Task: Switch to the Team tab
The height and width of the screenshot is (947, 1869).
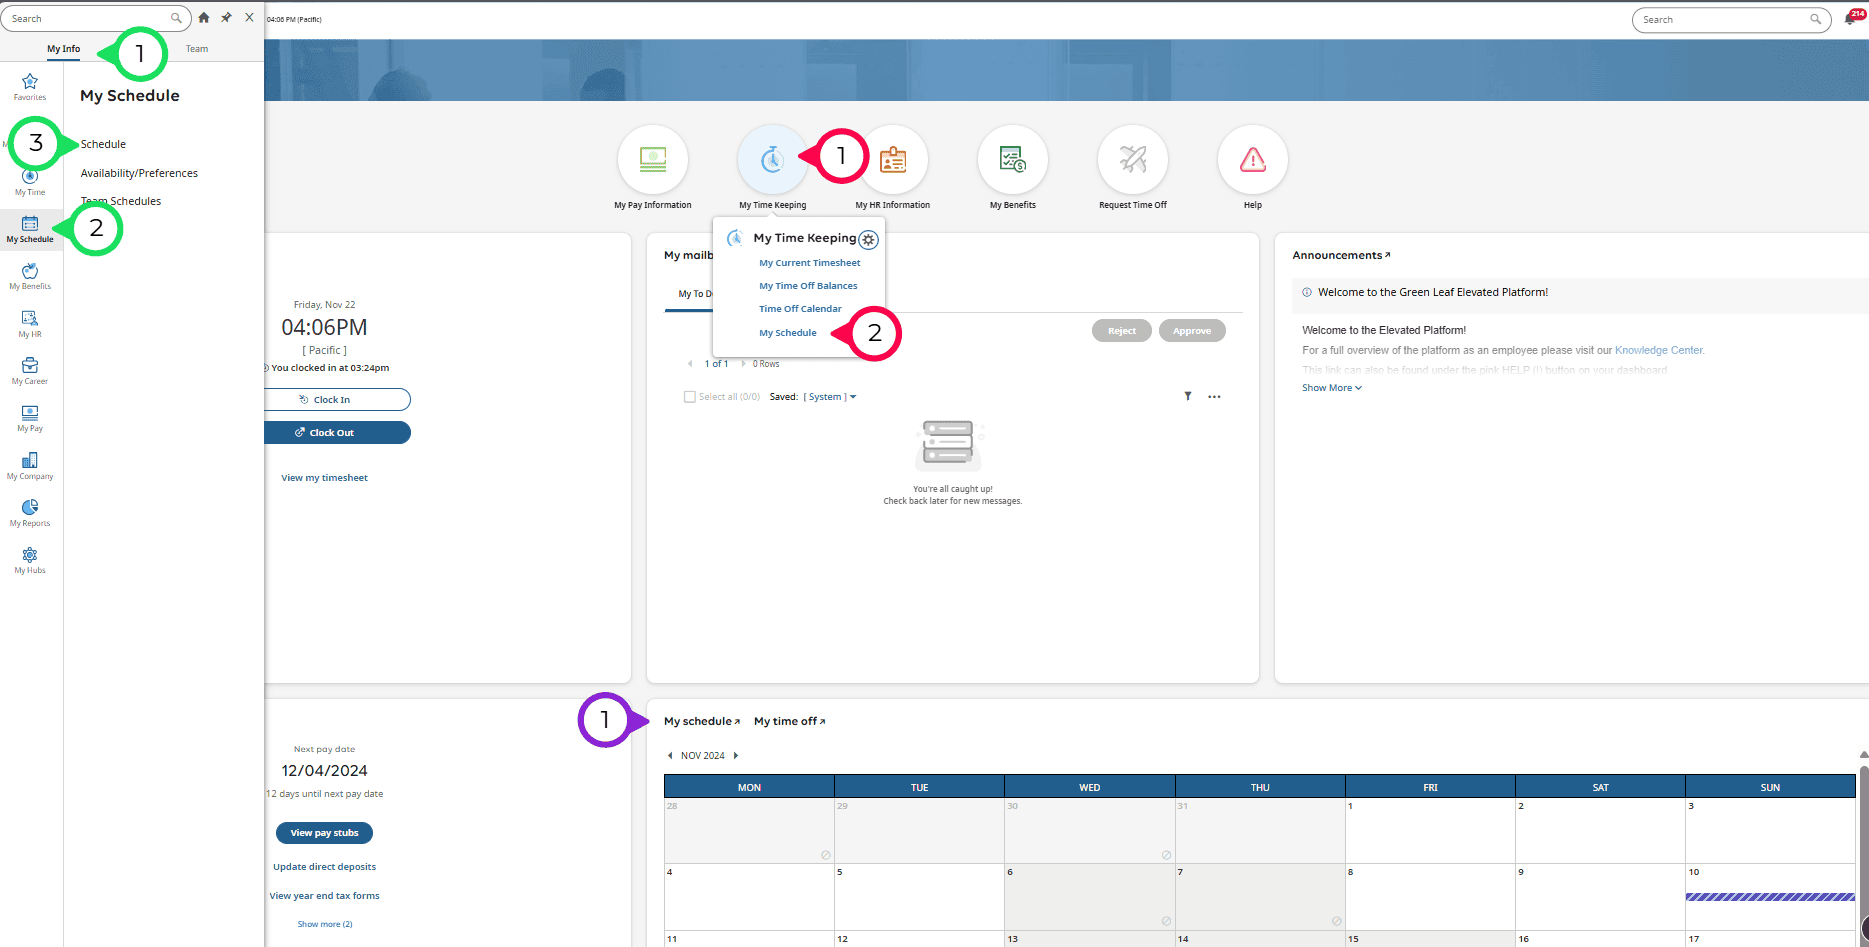Action: click(197, 49)
